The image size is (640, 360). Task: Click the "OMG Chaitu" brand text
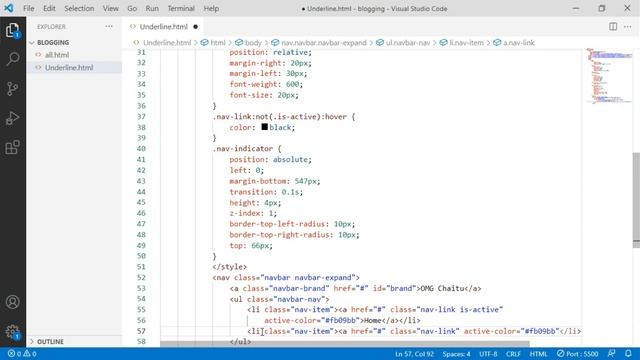[442, 289]
